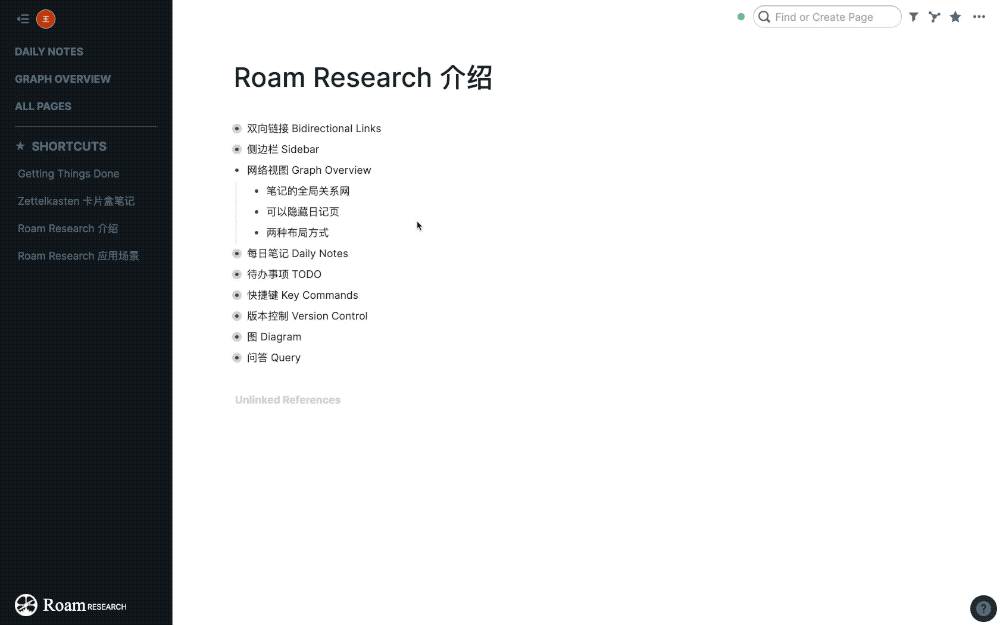
Task: Open the Roam Research 应用场景 shortcut
Action: point(78,256)
